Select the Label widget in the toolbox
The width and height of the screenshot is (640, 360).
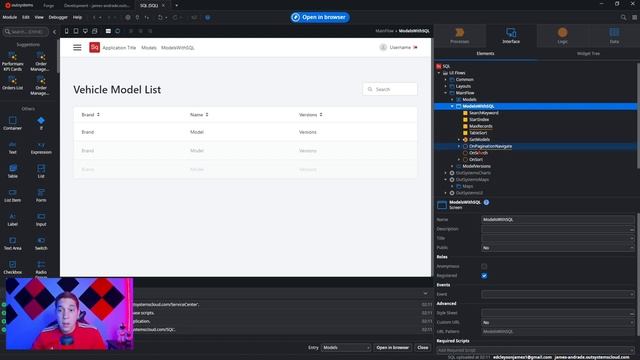point(12,219)
